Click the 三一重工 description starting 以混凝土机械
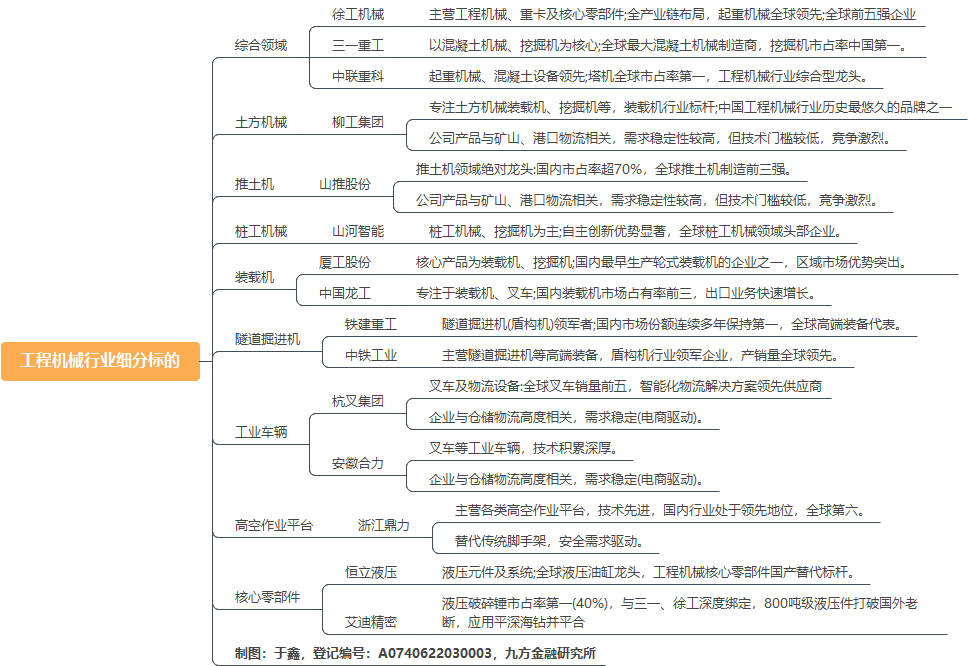Viewport: 968px width, 666px height. (x=669, y=45)
